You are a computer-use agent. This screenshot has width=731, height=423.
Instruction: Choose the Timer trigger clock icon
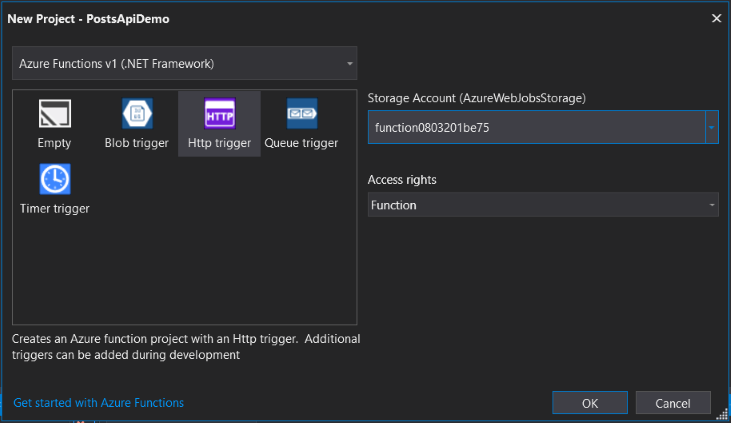pyautogui.click(x=55, y=179)
